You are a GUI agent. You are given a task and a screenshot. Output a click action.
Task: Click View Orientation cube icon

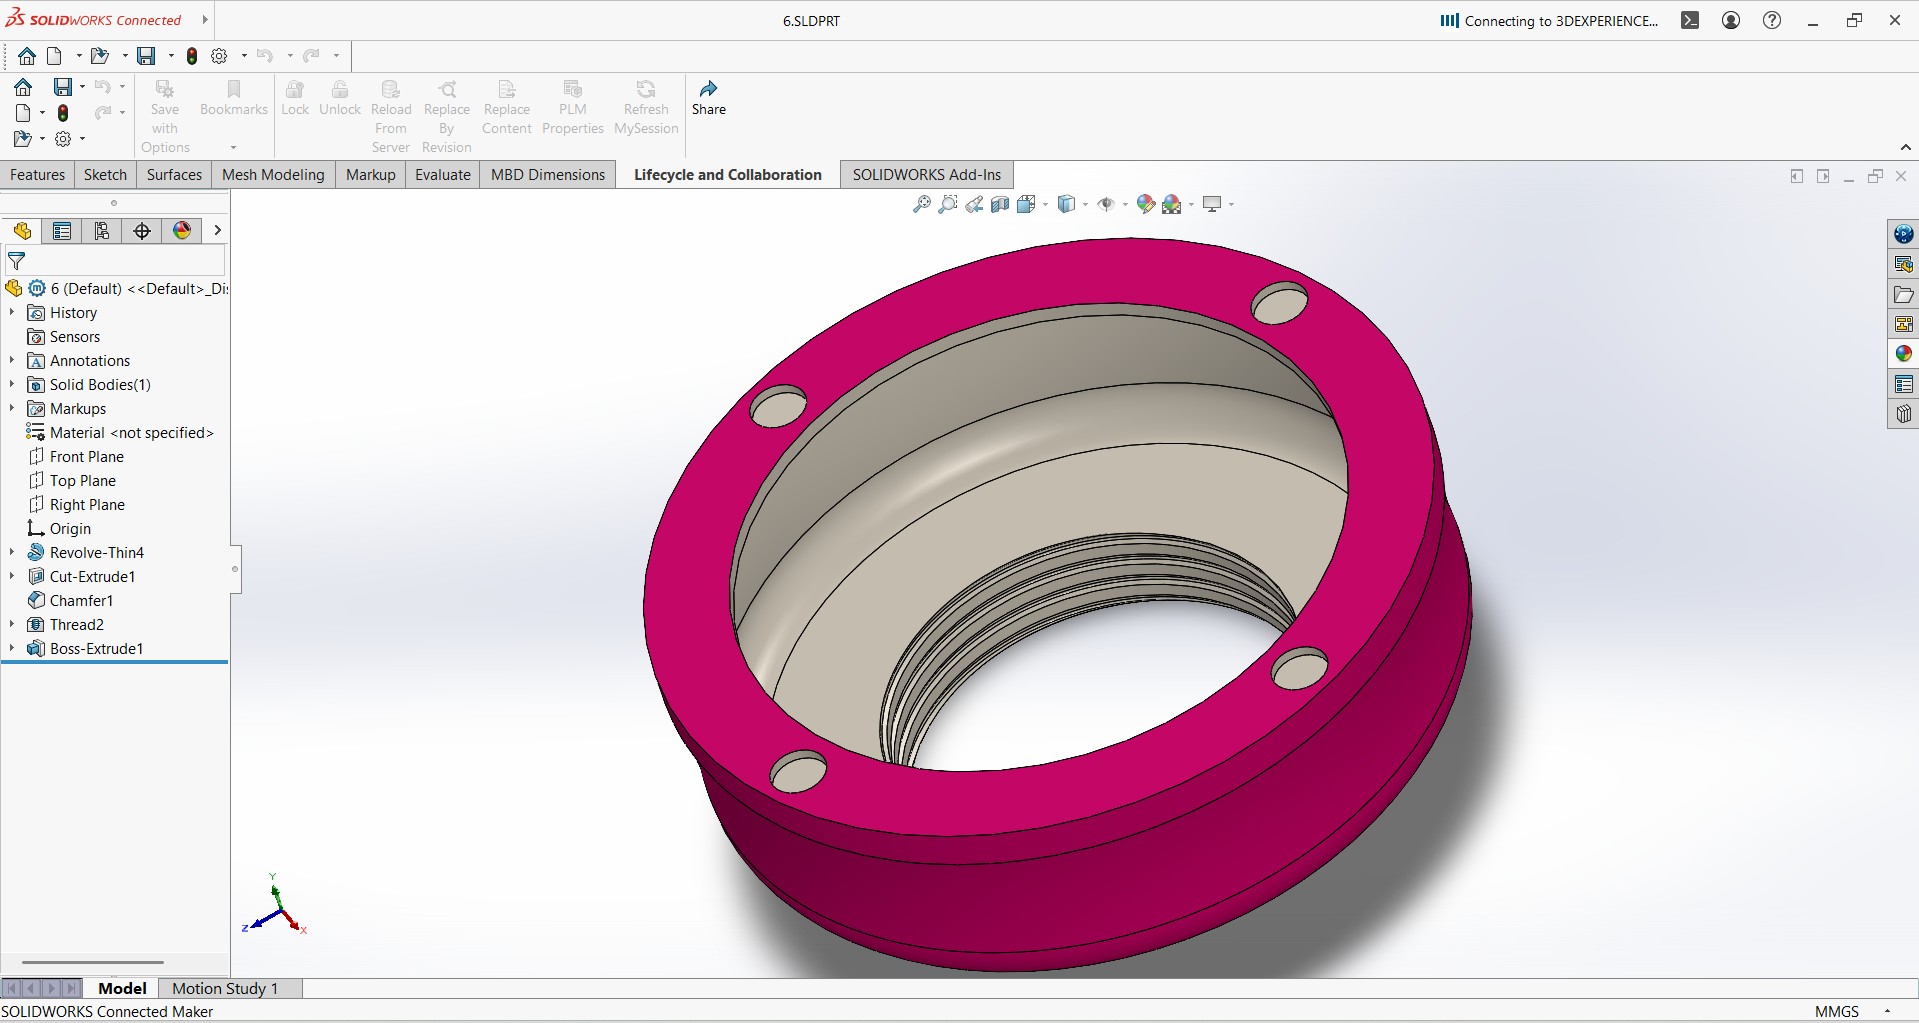(1026, 204)
